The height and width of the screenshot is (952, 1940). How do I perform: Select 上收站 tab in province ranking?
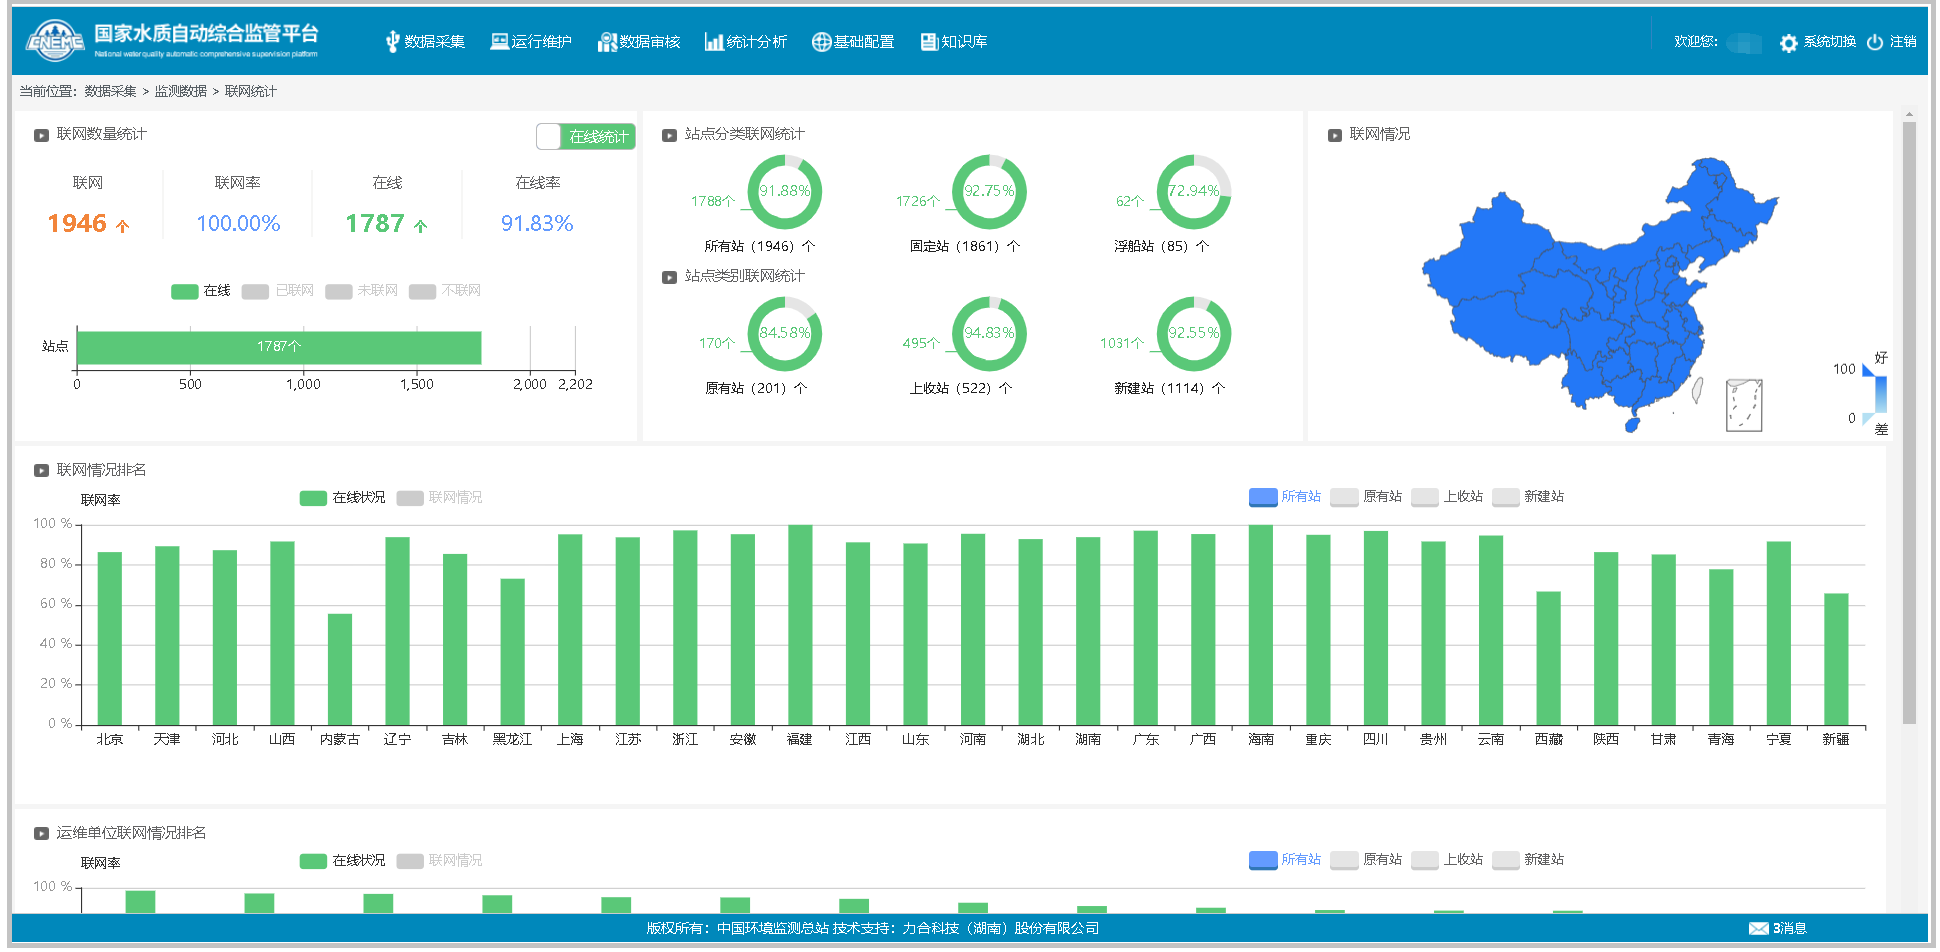tap(1447, 497)
